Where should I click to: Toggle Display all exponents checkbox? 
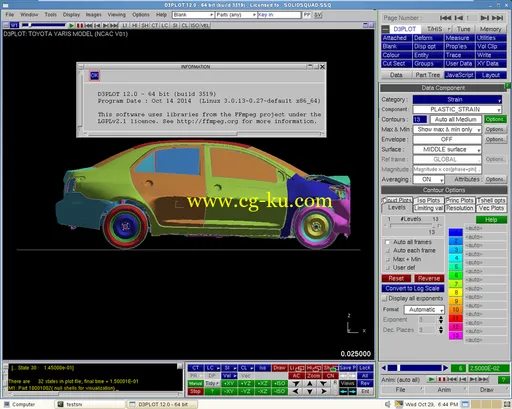point(385,298)
